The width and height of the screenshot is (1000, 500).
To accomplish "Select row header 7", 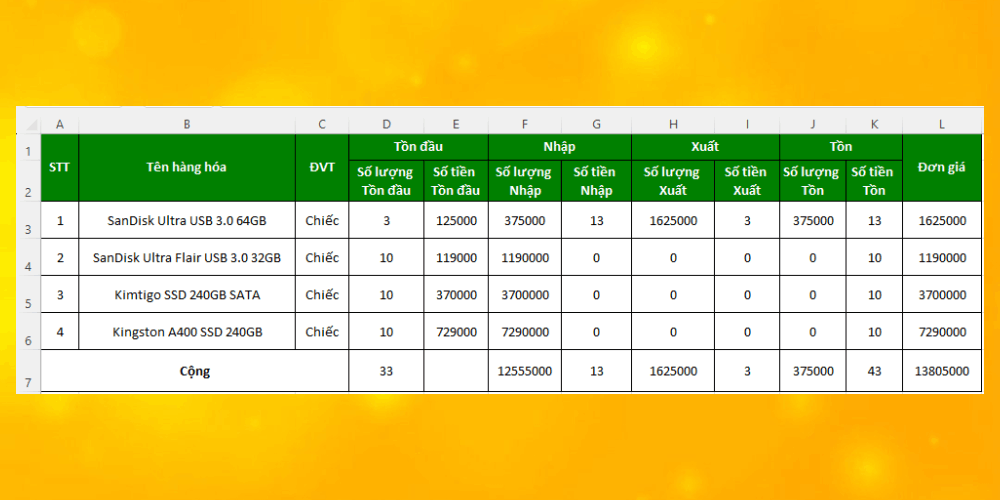I will (28, 371).
